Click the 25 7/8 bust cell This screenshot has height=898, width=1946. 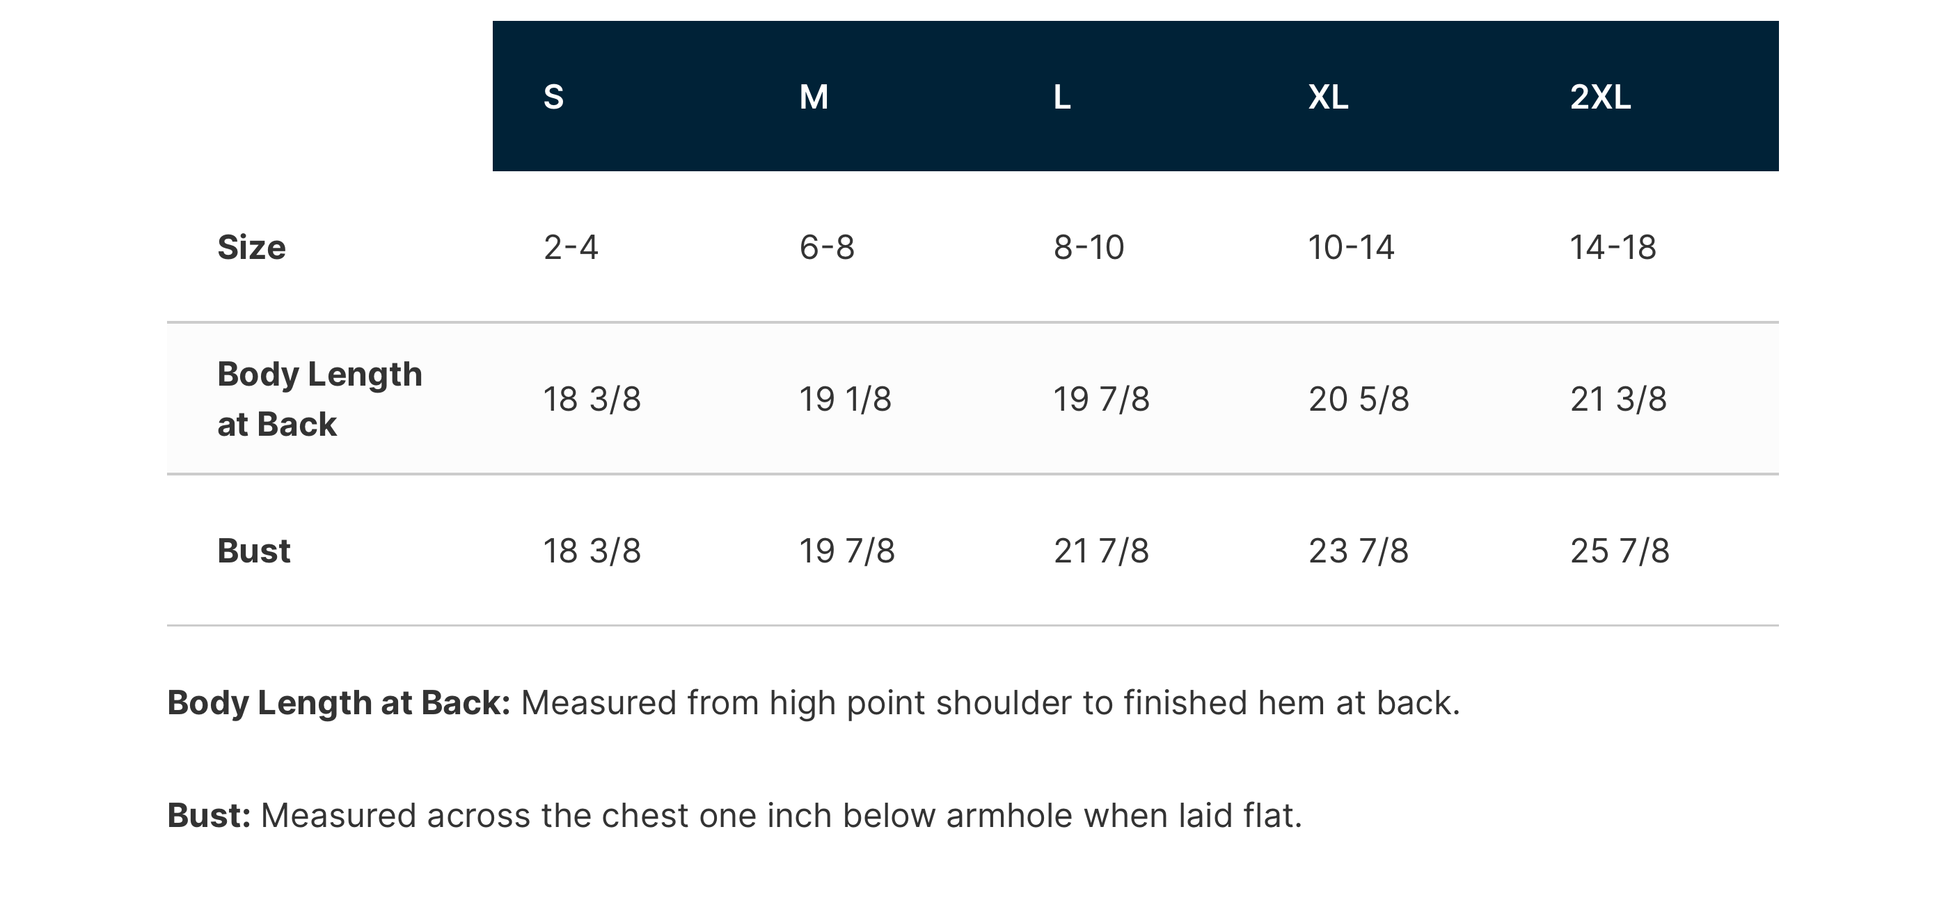pyautogui.click(x=1620, y=551)
